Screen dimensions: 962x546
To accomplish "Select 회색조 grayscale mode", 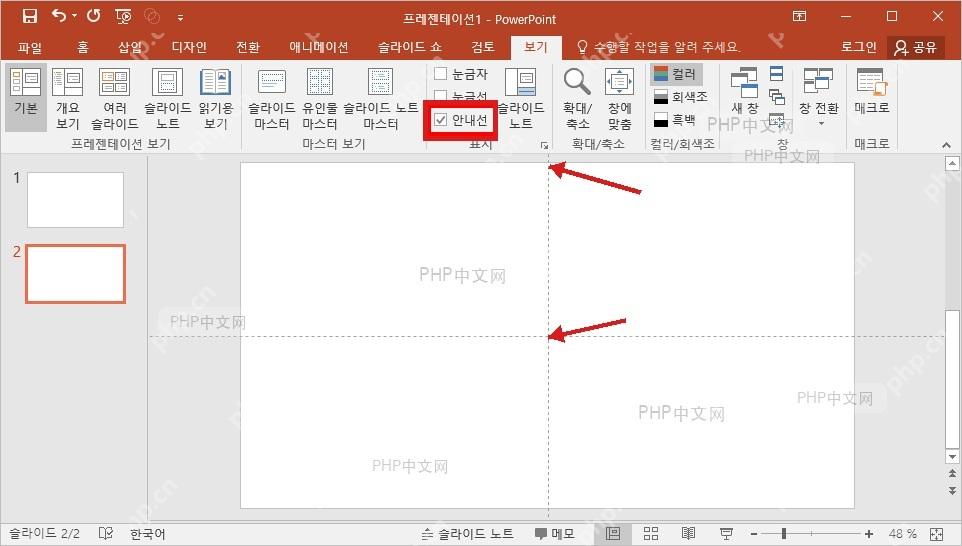I will 681,96.
